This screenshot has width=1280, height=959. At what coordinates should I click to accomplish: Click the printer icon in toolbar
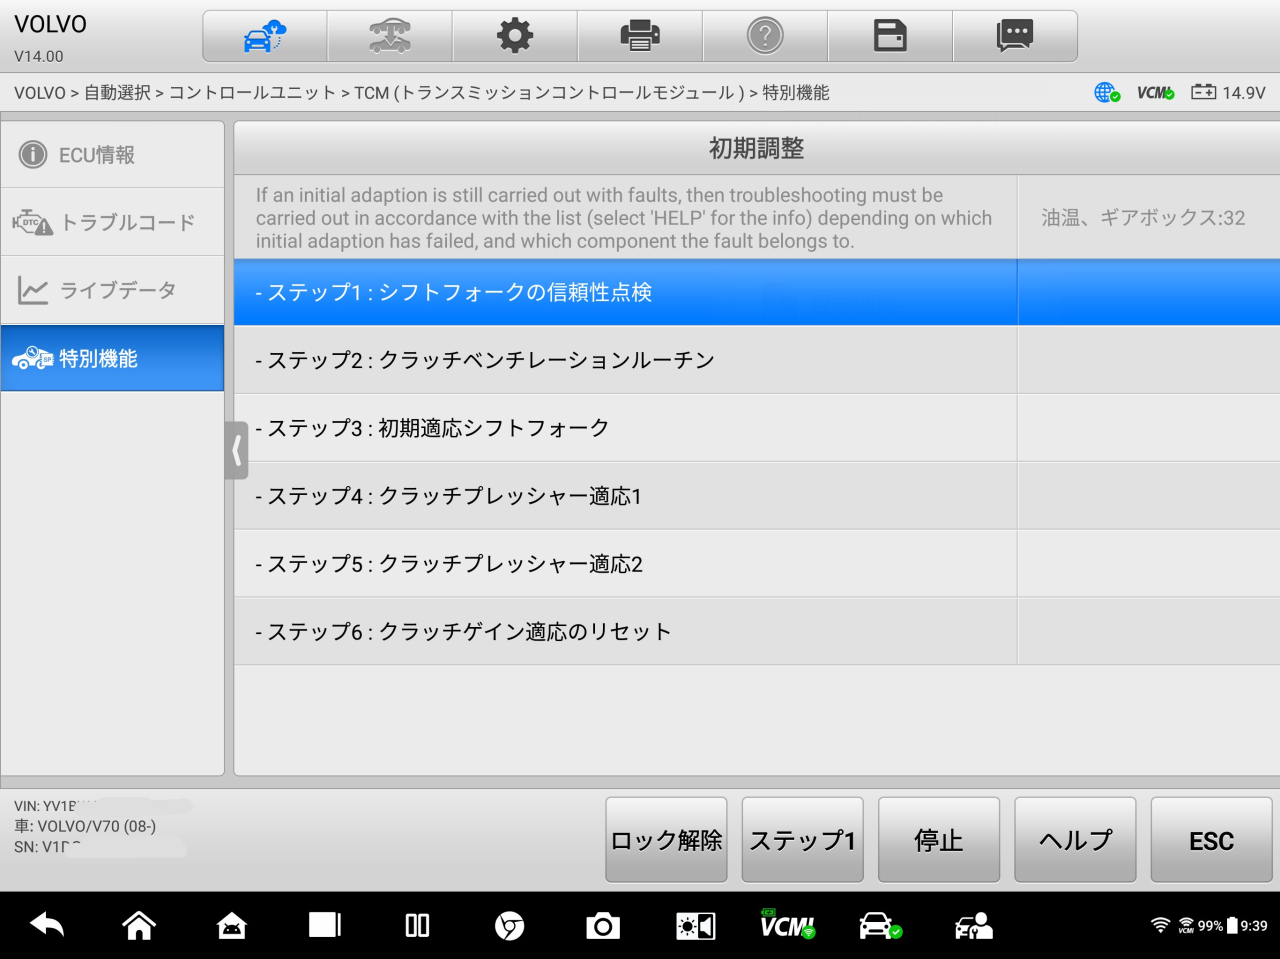pos(640,37)
